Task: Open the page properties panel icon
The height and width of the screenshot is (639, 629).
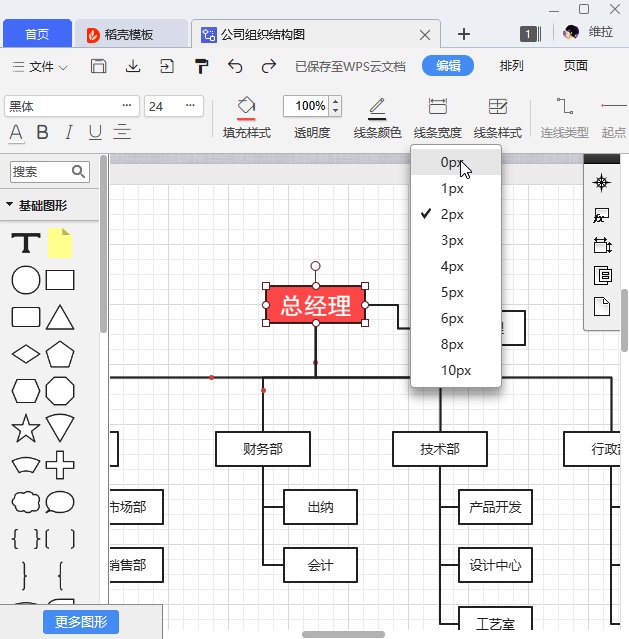Action: tap(603, 275)
